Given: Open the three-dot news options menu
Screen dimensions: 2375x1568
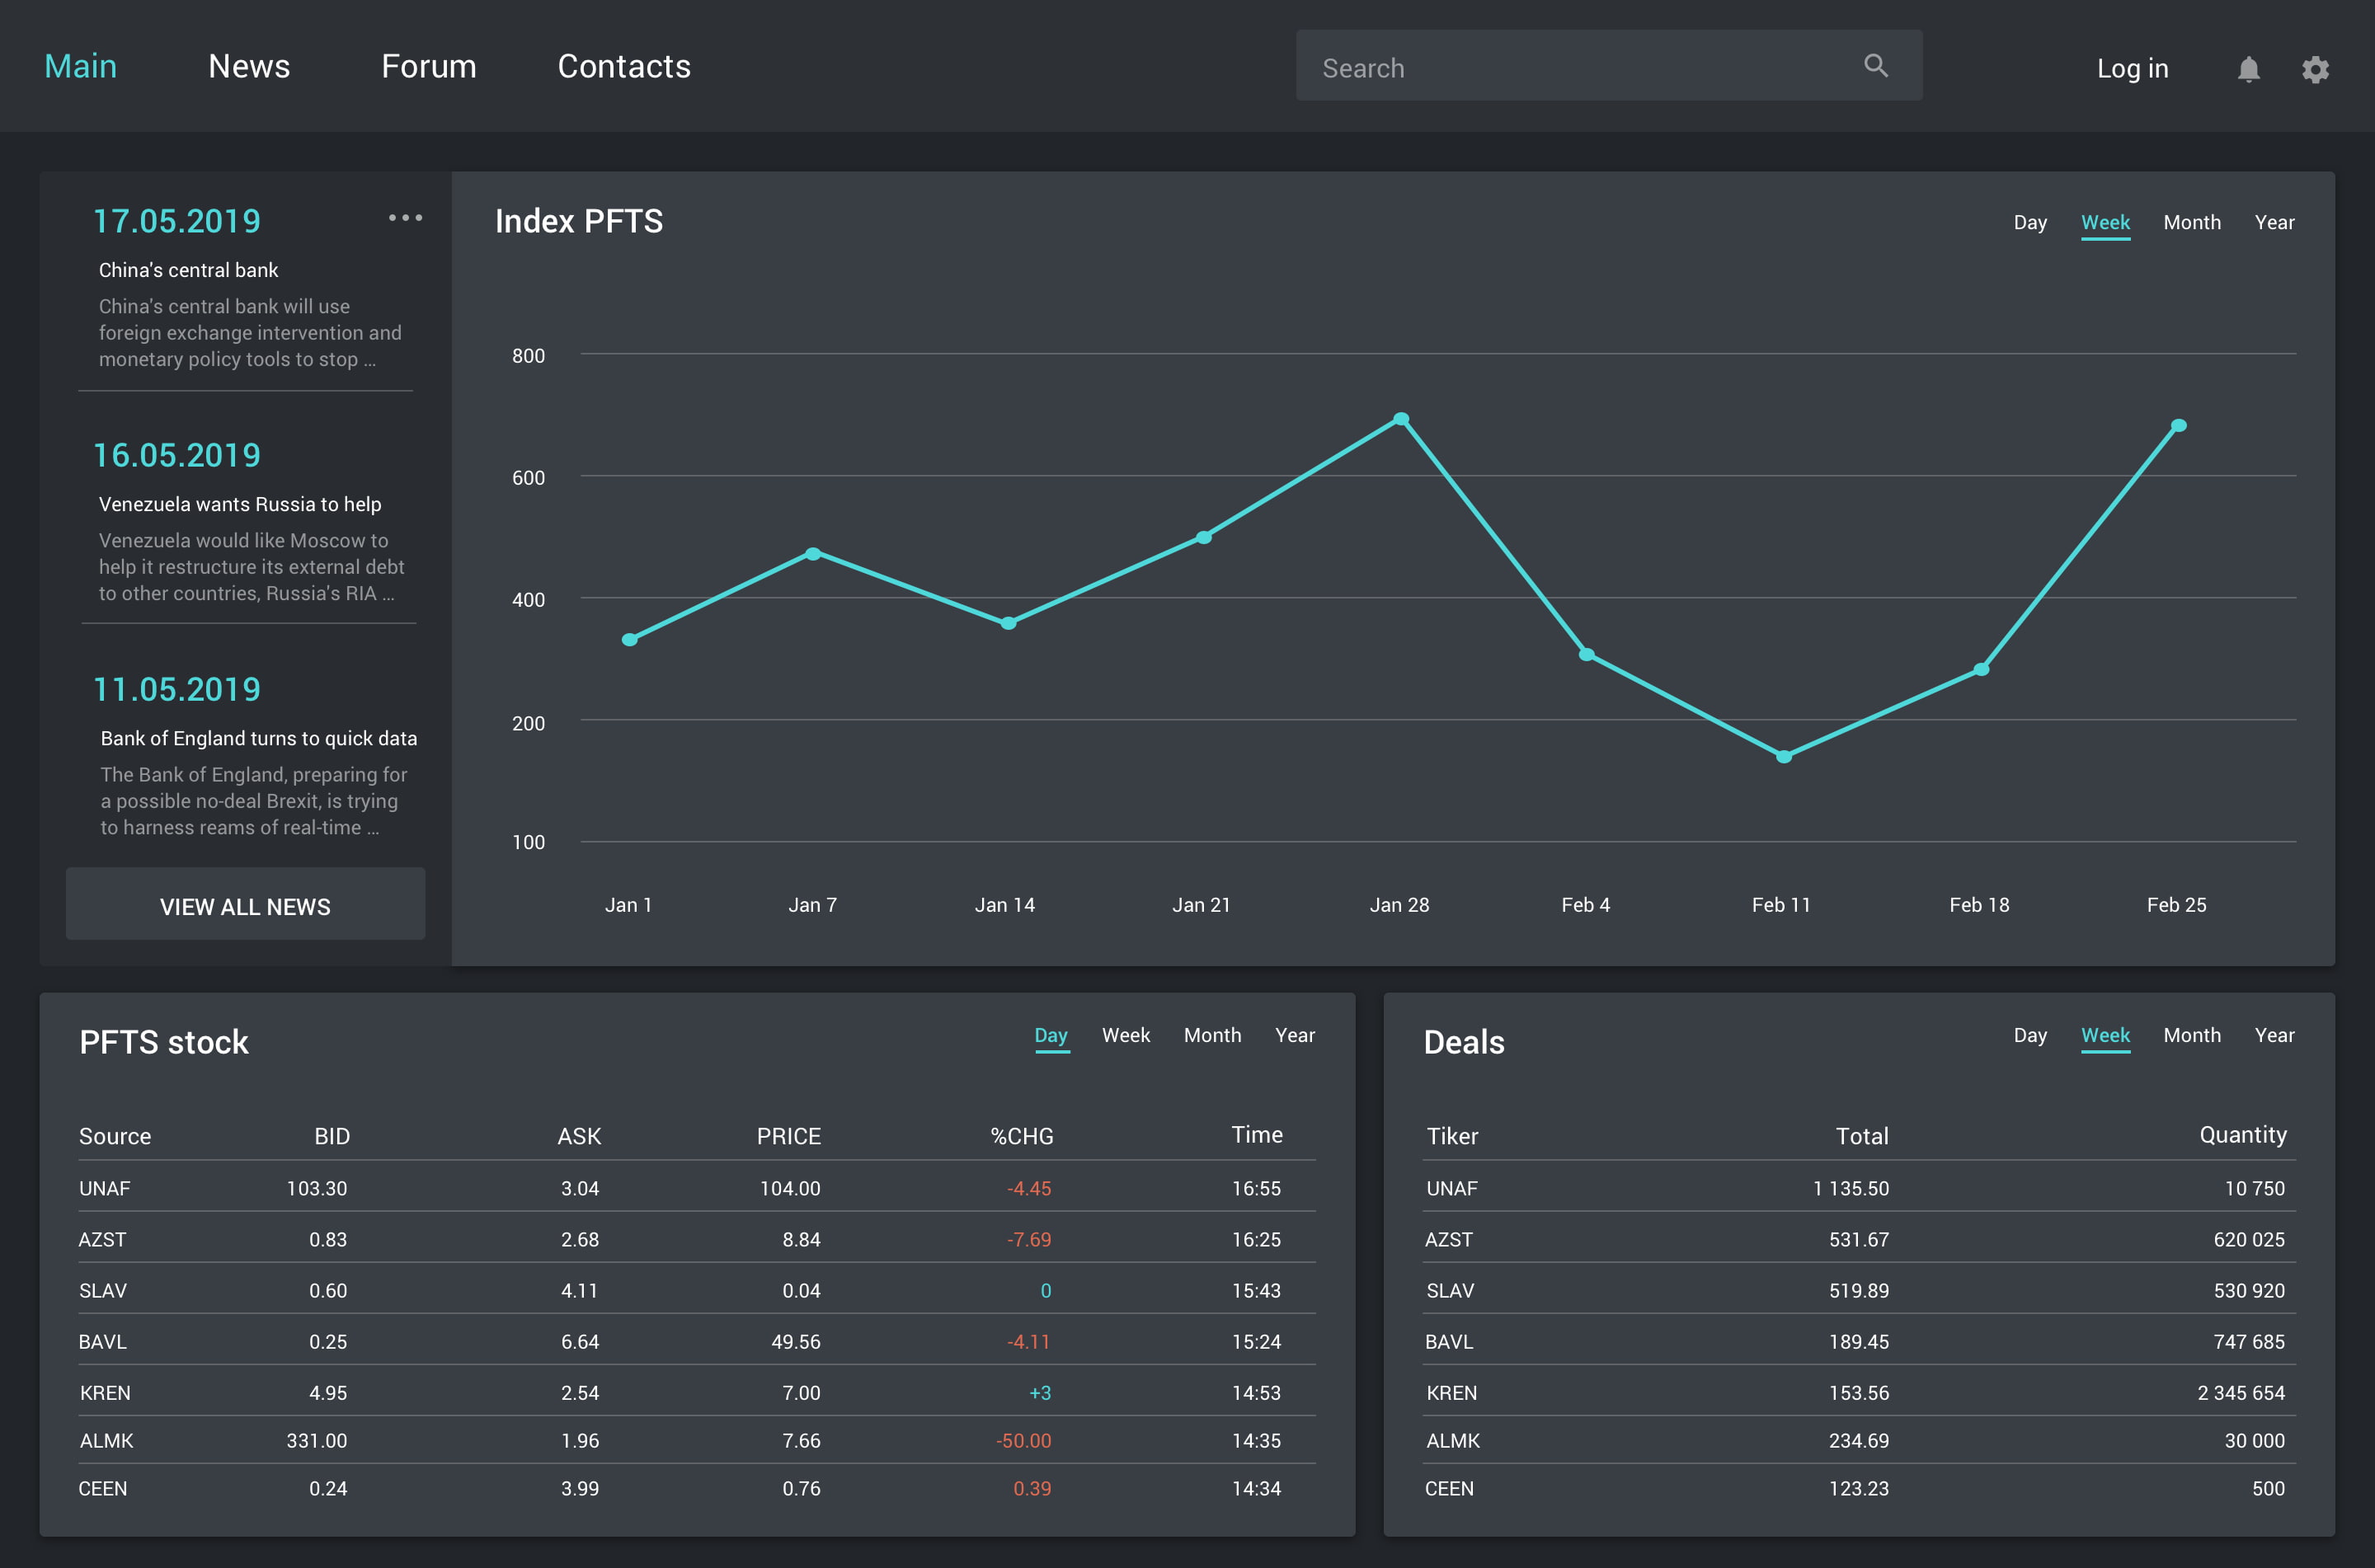Looking at the screenshot, I should click(405, 217).
